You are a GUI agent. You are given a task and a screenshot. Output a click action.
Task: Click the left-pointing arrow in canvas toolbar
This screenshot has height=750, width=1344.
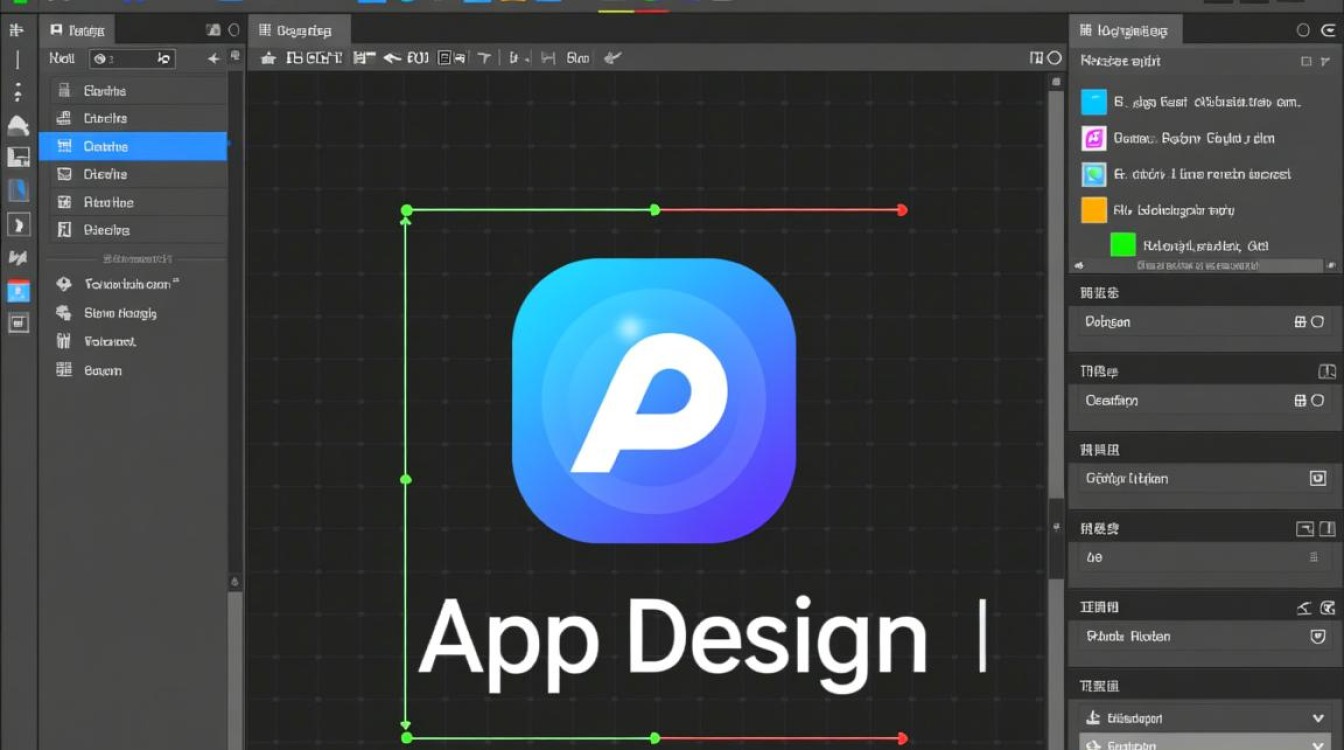[x=392, y=58]
